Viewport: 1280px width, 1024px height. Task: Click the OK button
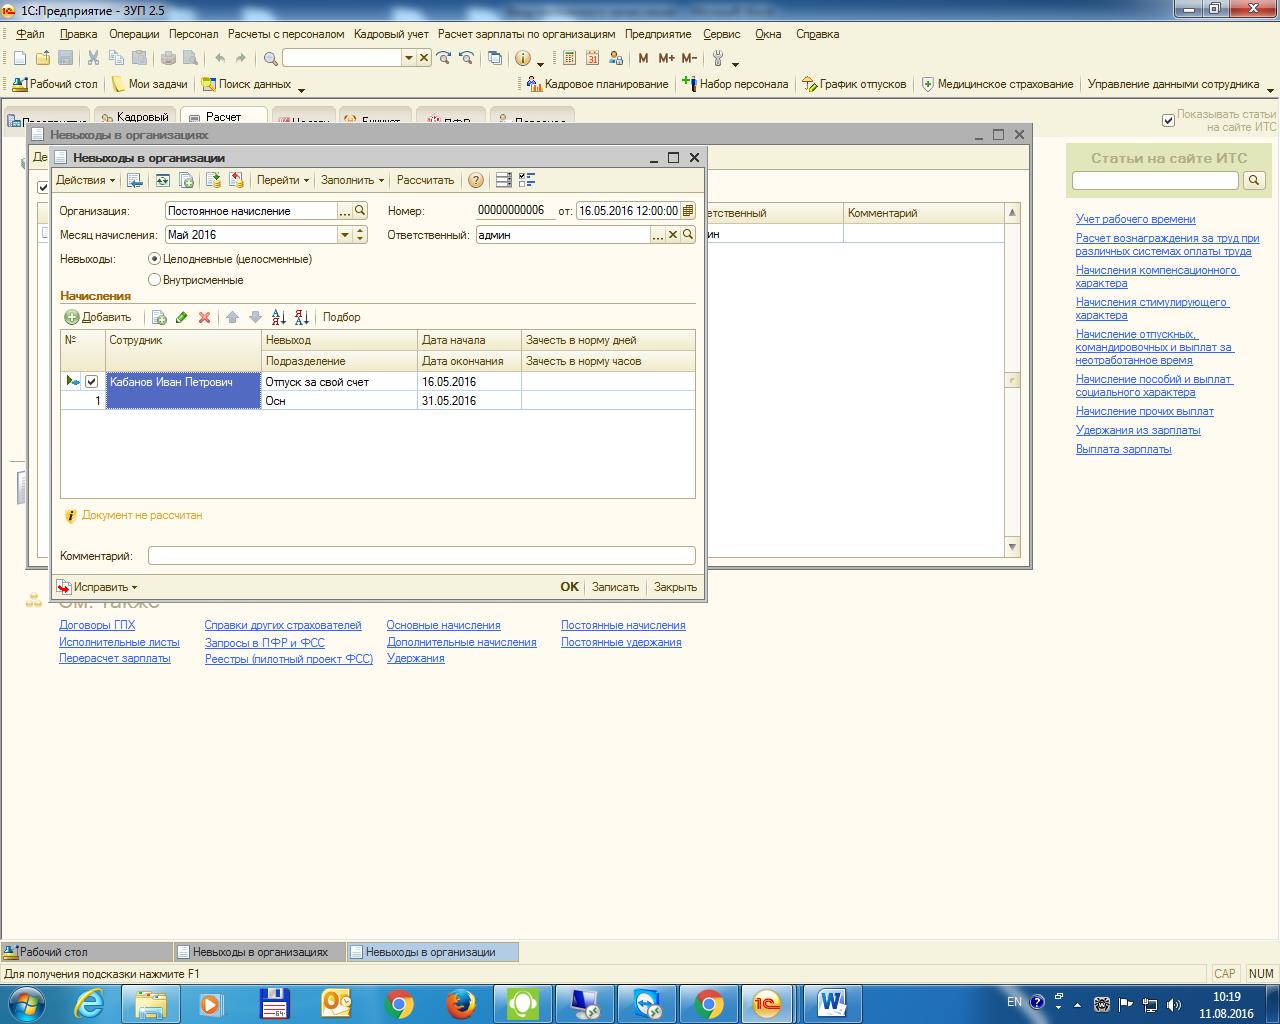[570, 587]
